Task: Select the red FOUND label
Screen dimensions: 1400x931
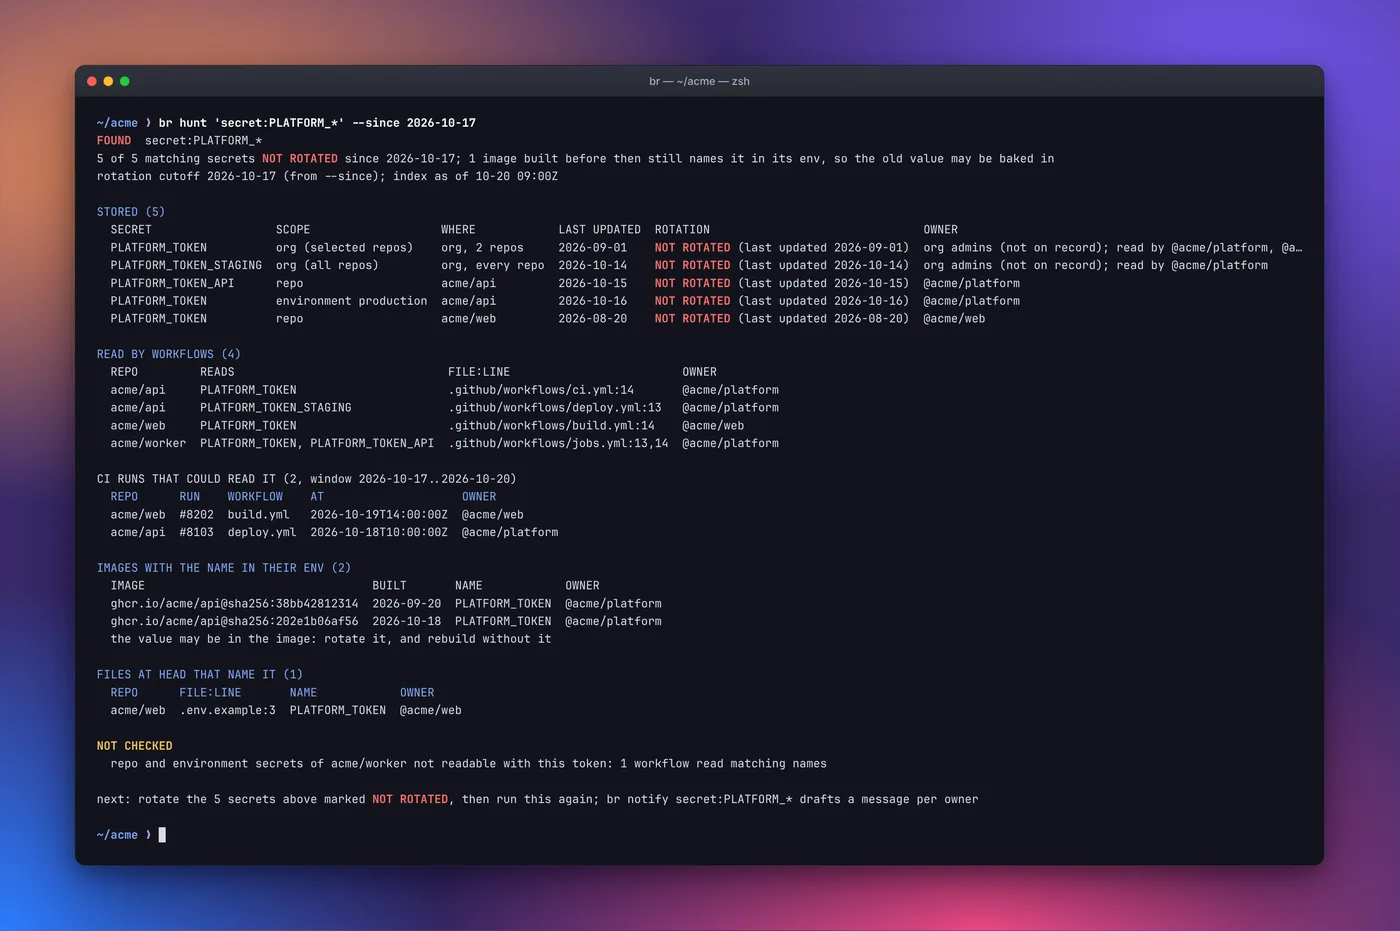Action: 114,141
